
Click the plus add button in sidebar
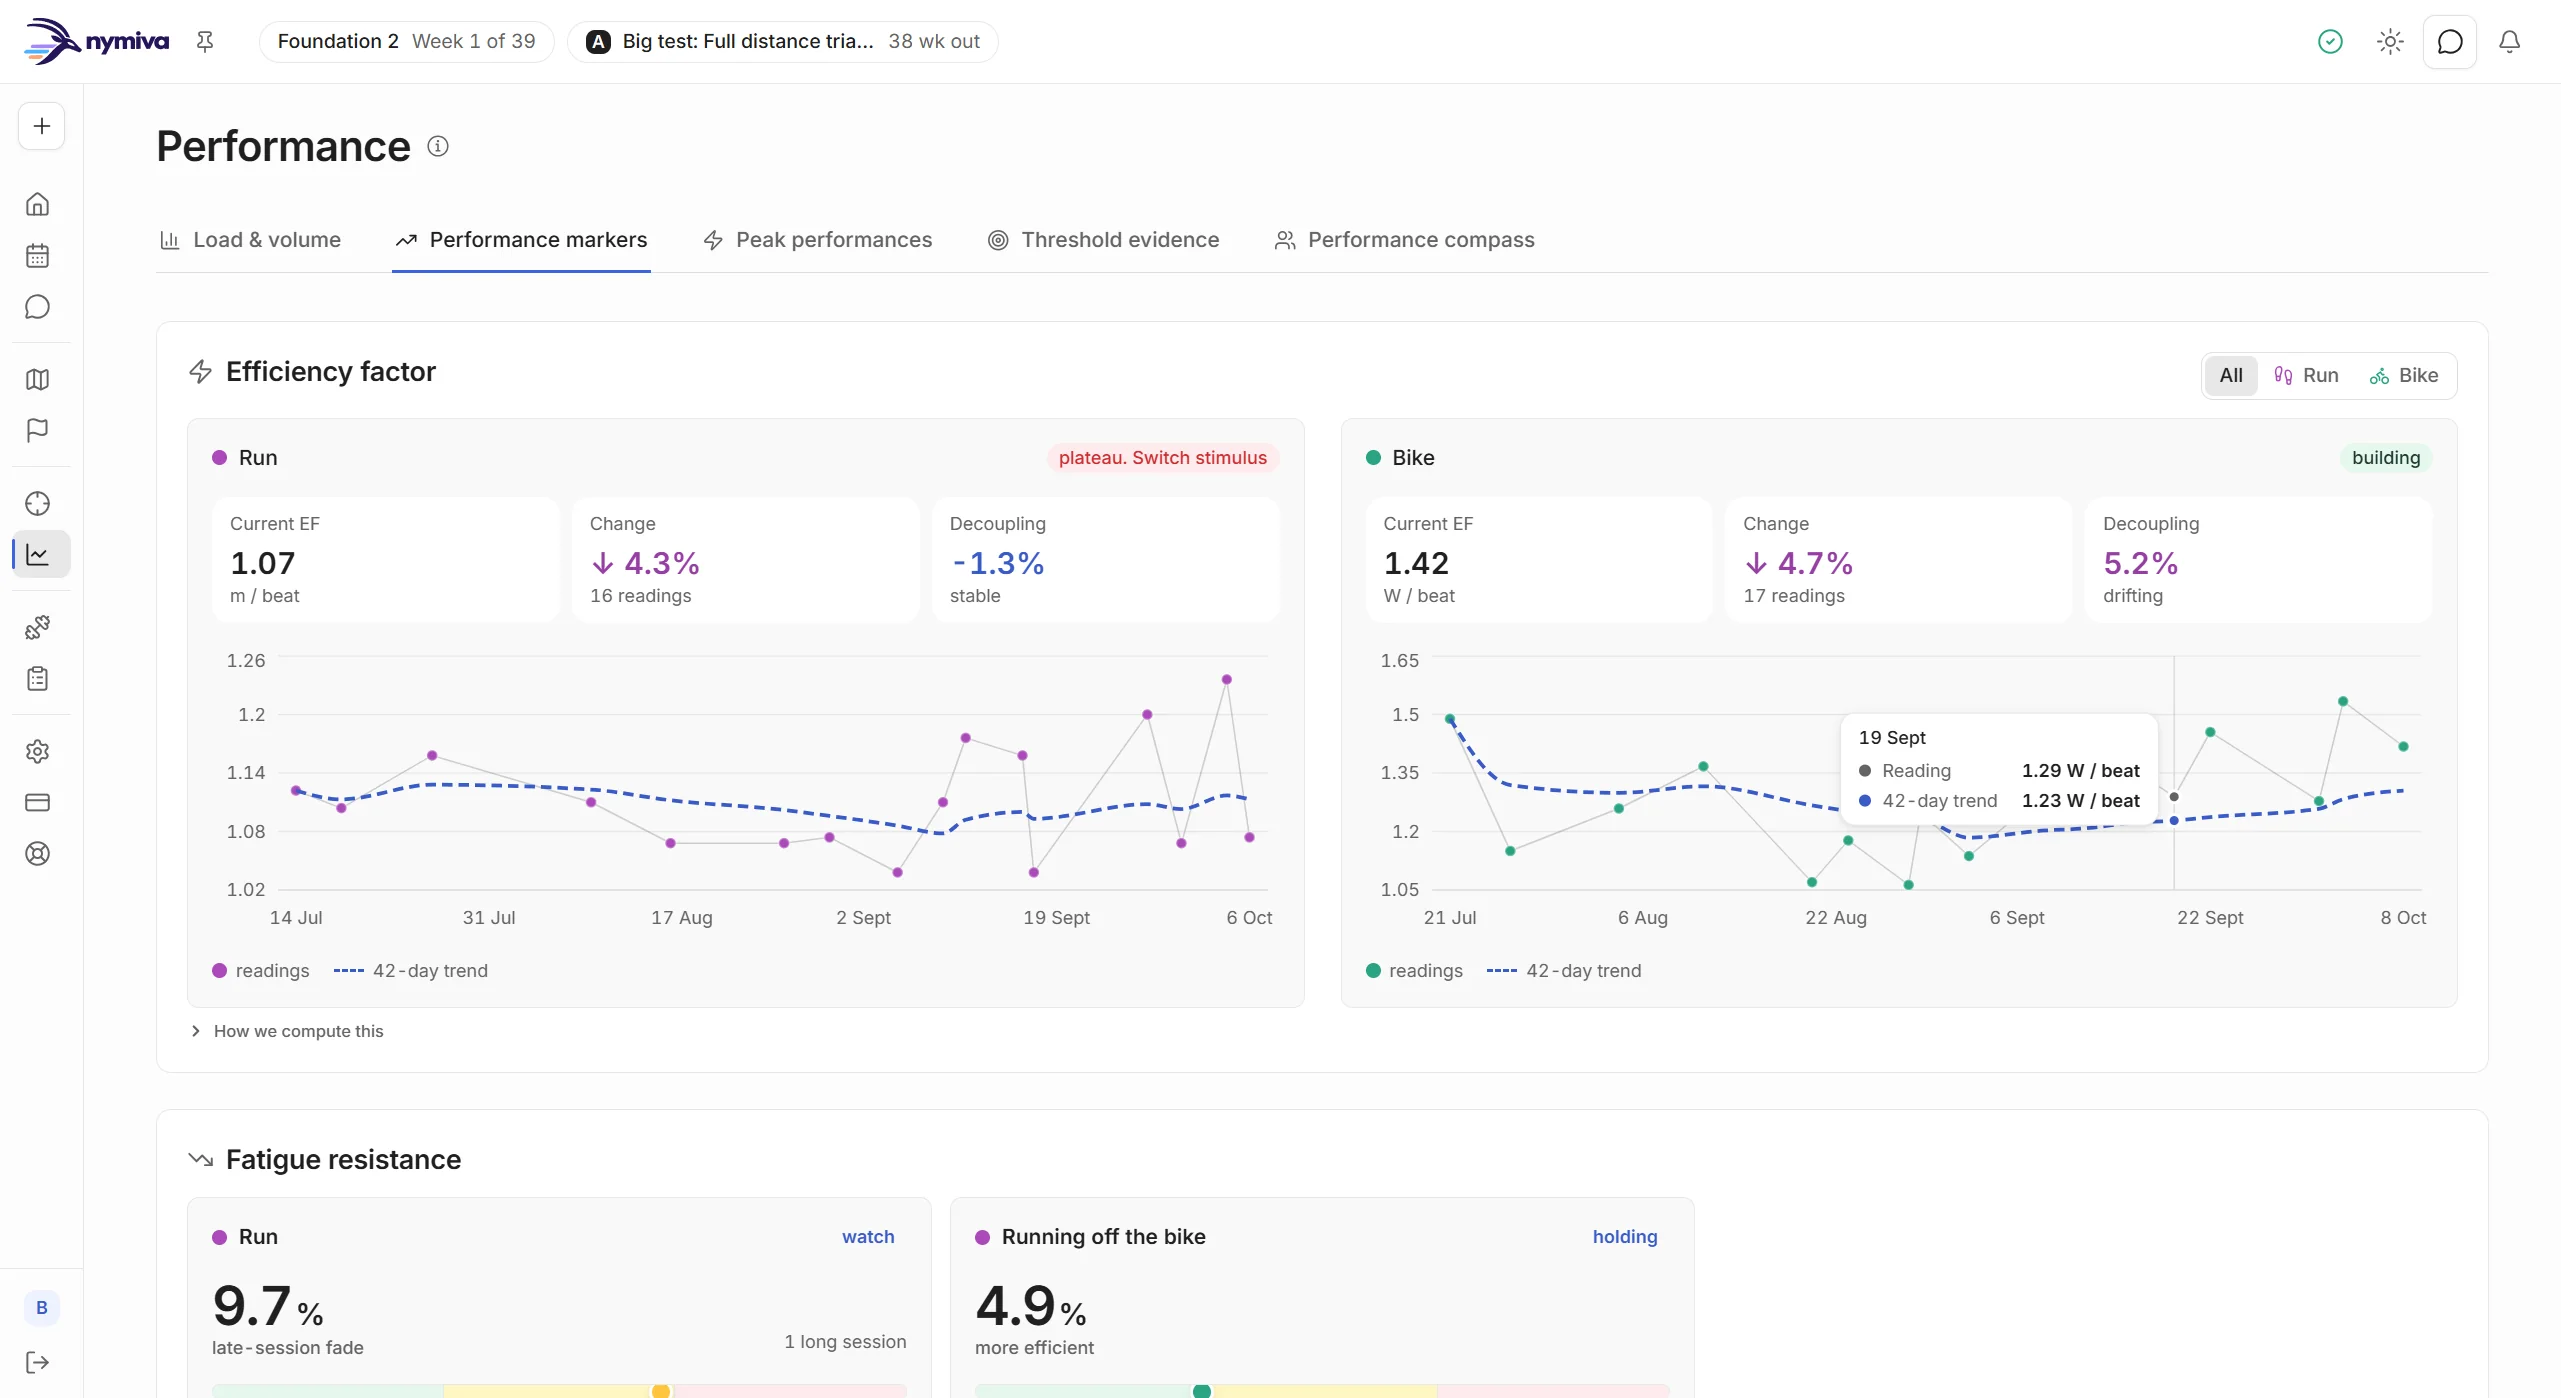41,126
